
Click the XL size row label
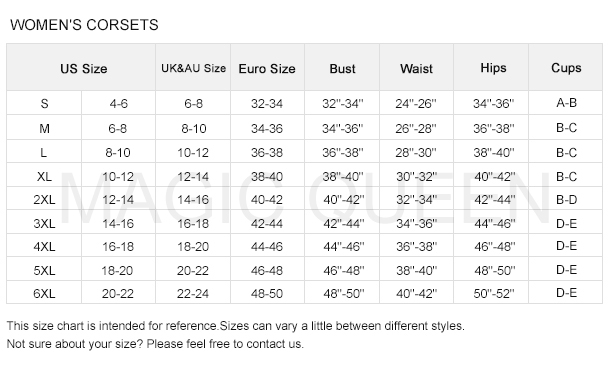coord(44,176)
